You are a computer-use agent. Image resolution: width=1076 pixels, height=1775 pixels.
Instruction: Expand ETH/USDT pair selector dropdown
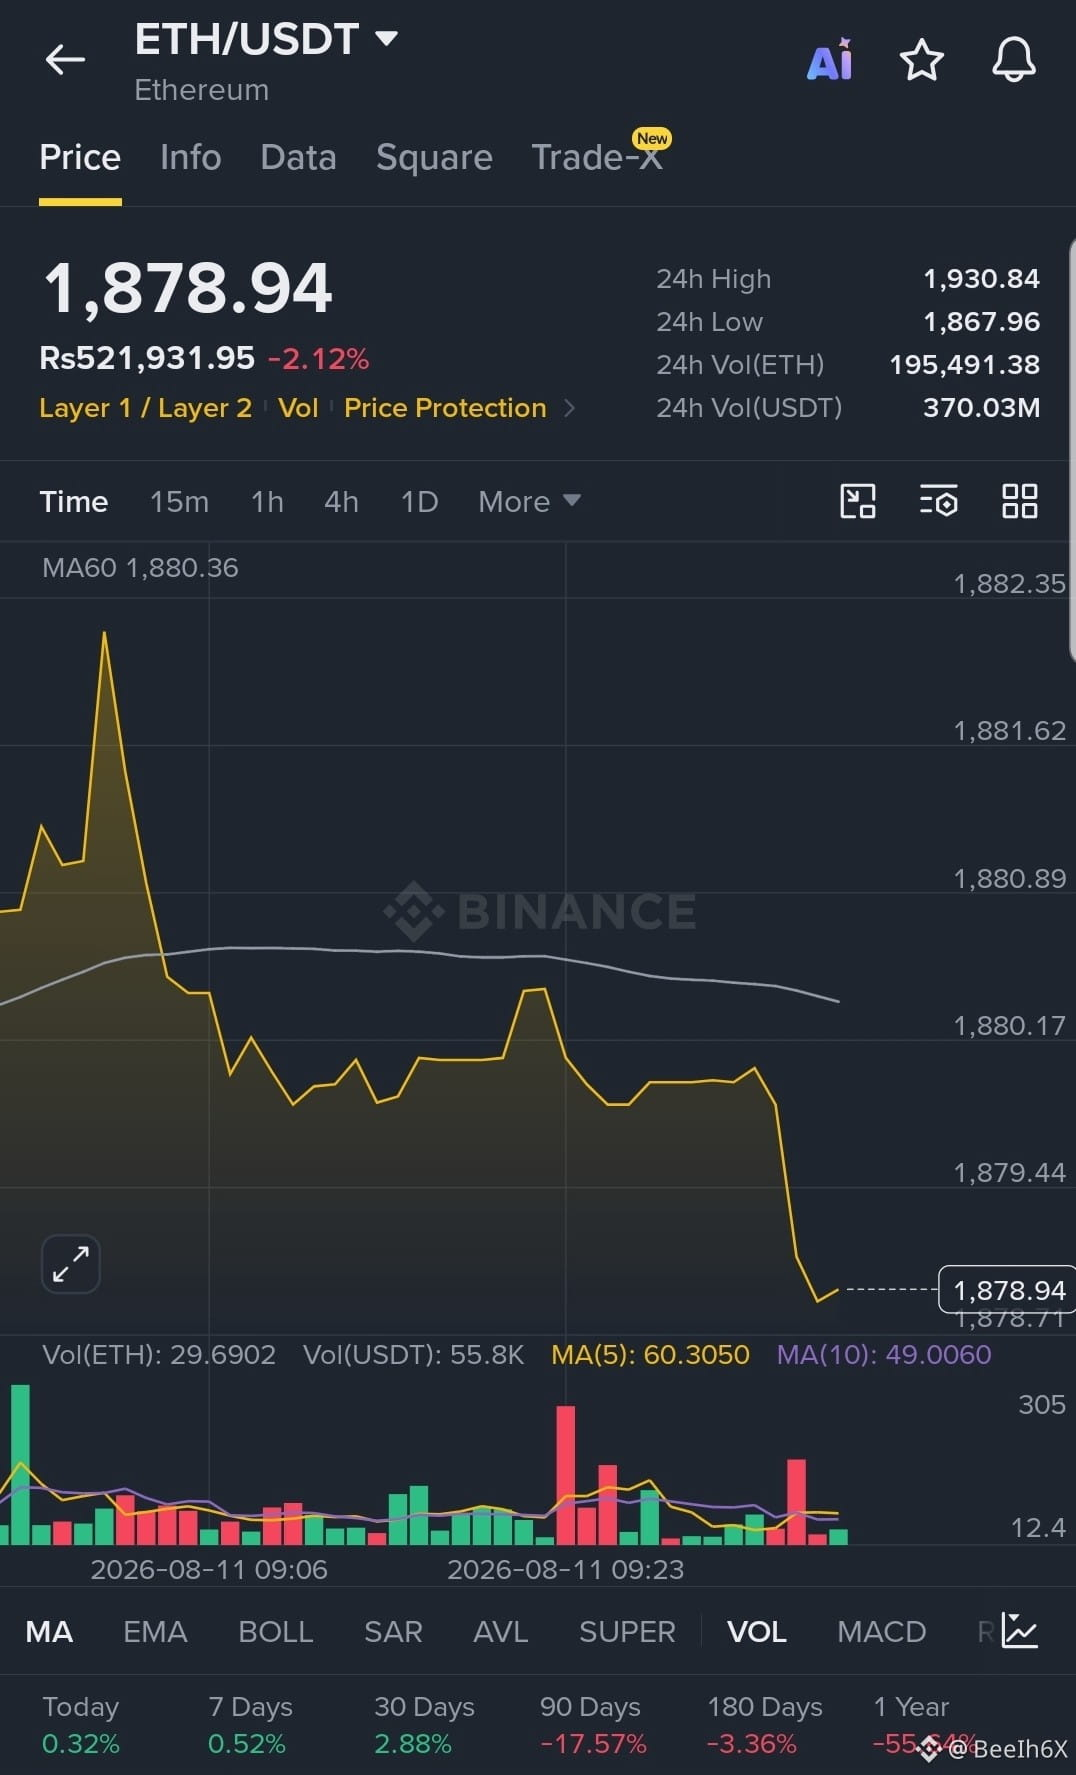386,39
